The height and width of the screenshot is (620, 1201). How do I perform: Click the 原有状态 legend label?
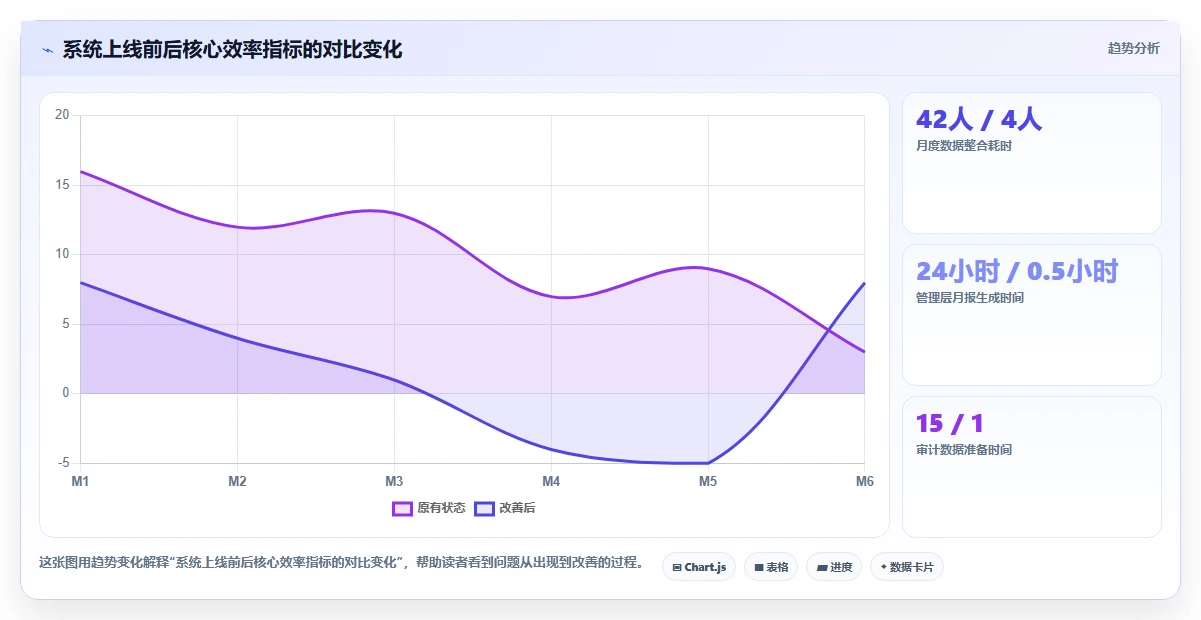click(x=441, y=508)
